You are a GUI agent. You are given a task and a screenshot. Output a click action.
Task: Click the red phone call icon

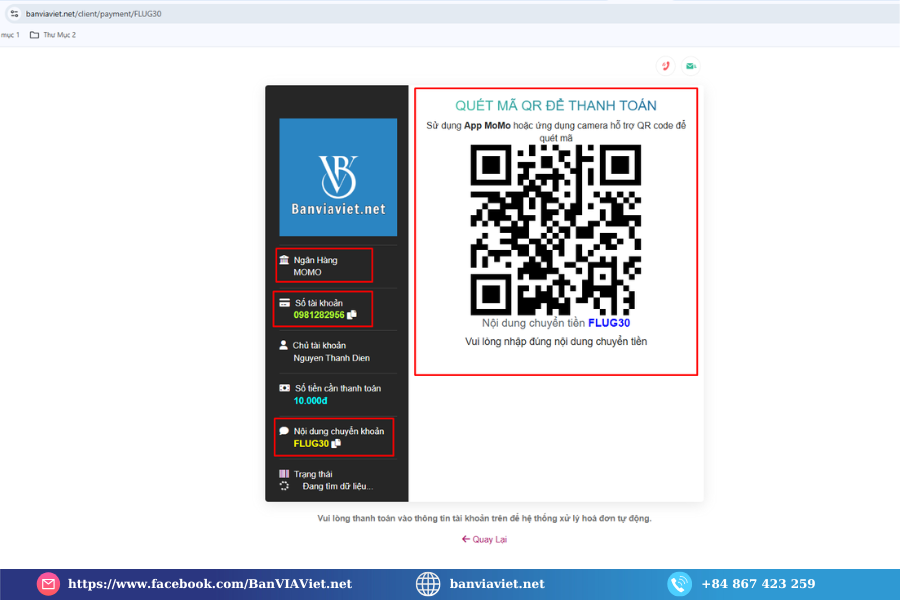[666, 66]
